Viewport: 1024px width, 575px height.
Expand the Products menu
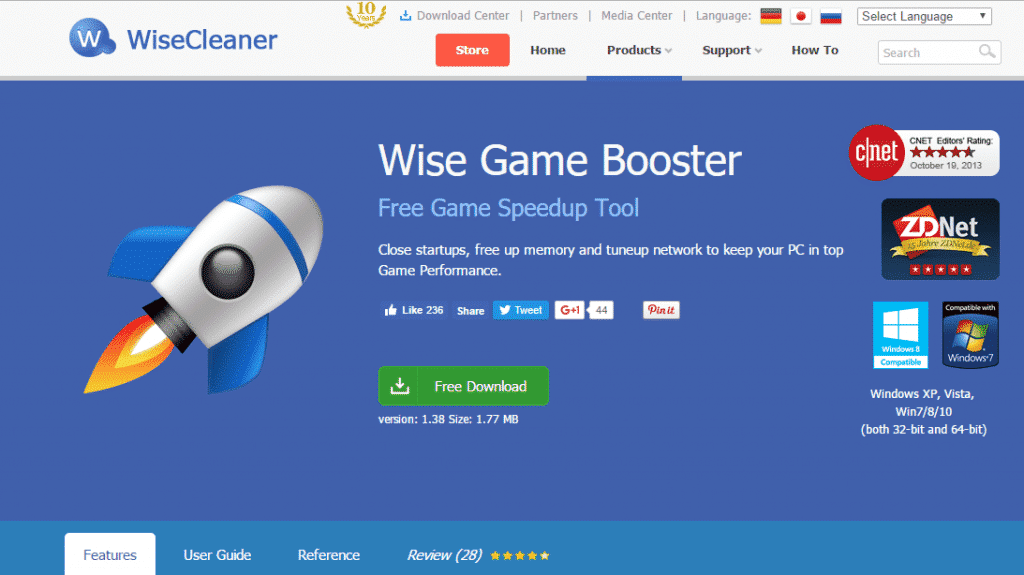tap(639, 50)
